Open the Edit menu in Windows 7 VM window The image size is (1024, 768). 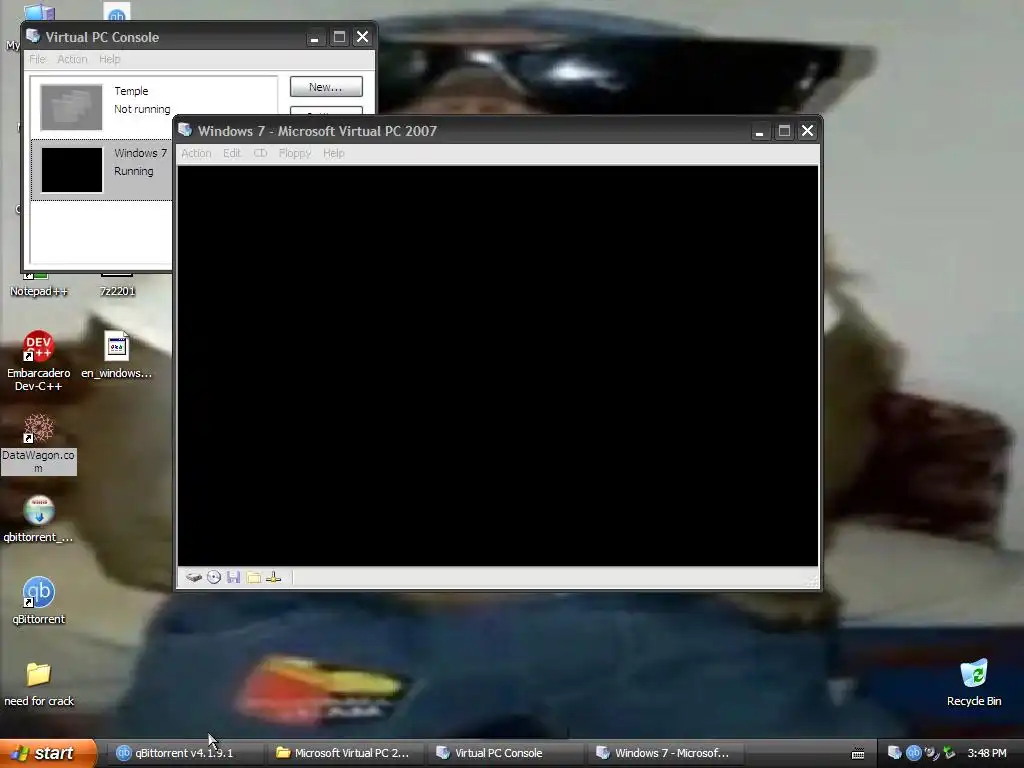(x=232, y=153)
